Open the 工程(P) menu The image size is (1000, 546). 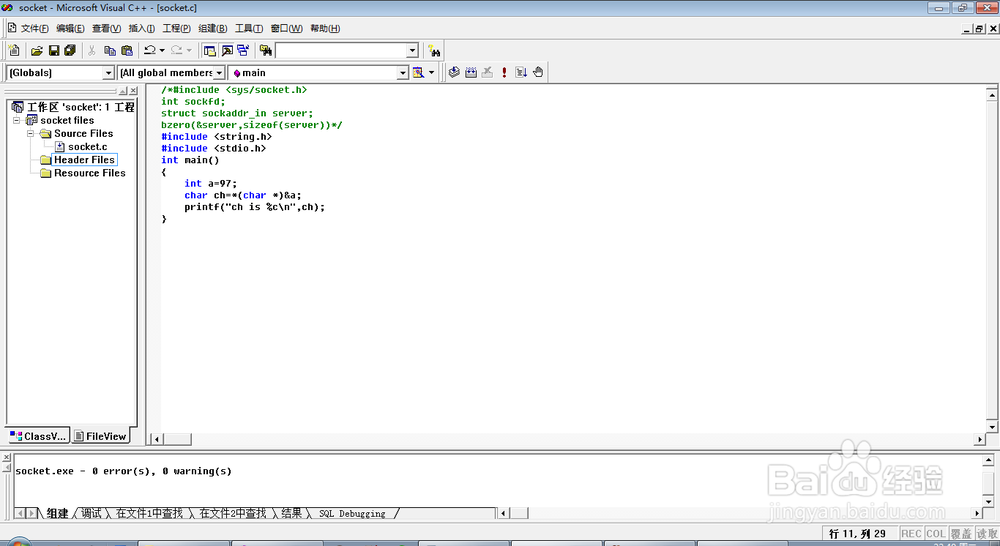click(177, 28)
